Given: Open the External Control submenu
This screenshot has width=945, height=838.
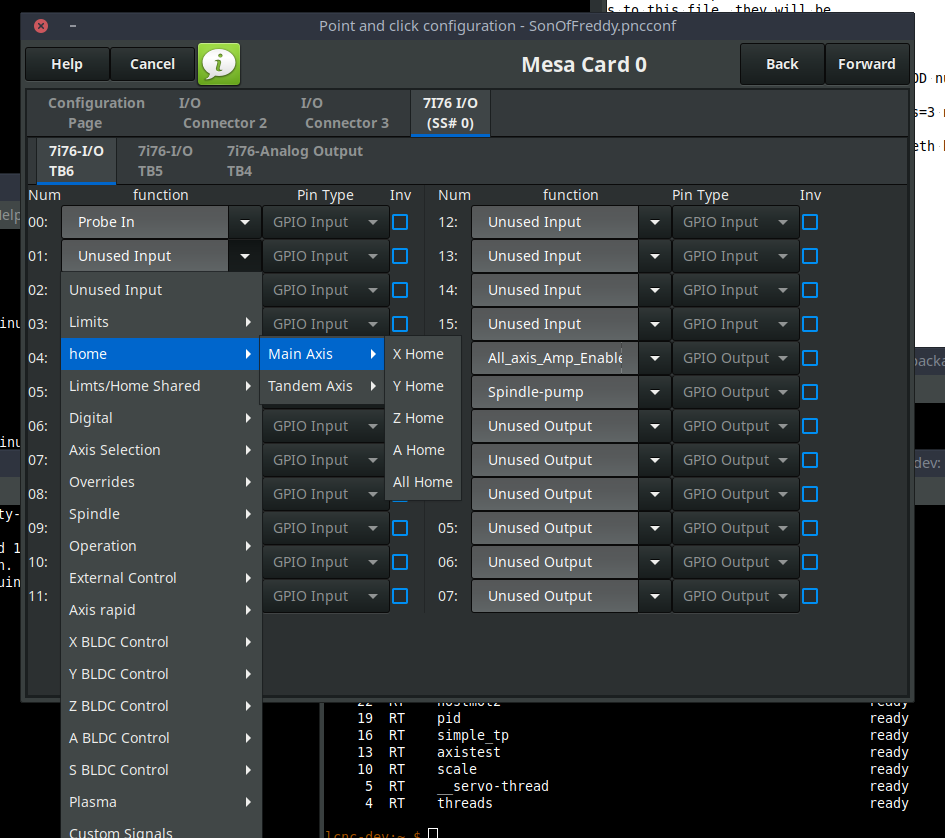Looking at the screenshot, I should pyautogui.click(x=162, y=578).
